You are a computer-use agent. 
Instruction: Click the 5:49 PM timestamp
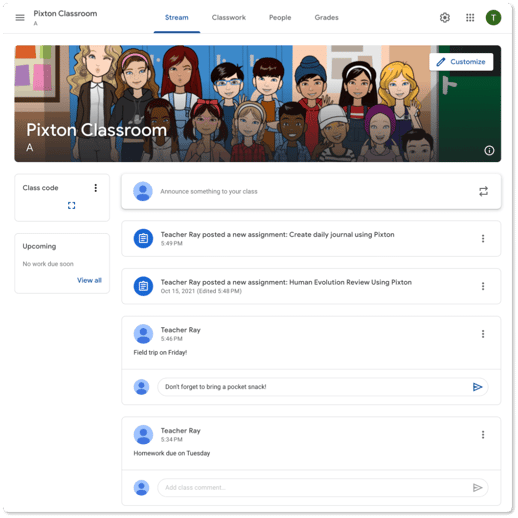tap(171, 243)
